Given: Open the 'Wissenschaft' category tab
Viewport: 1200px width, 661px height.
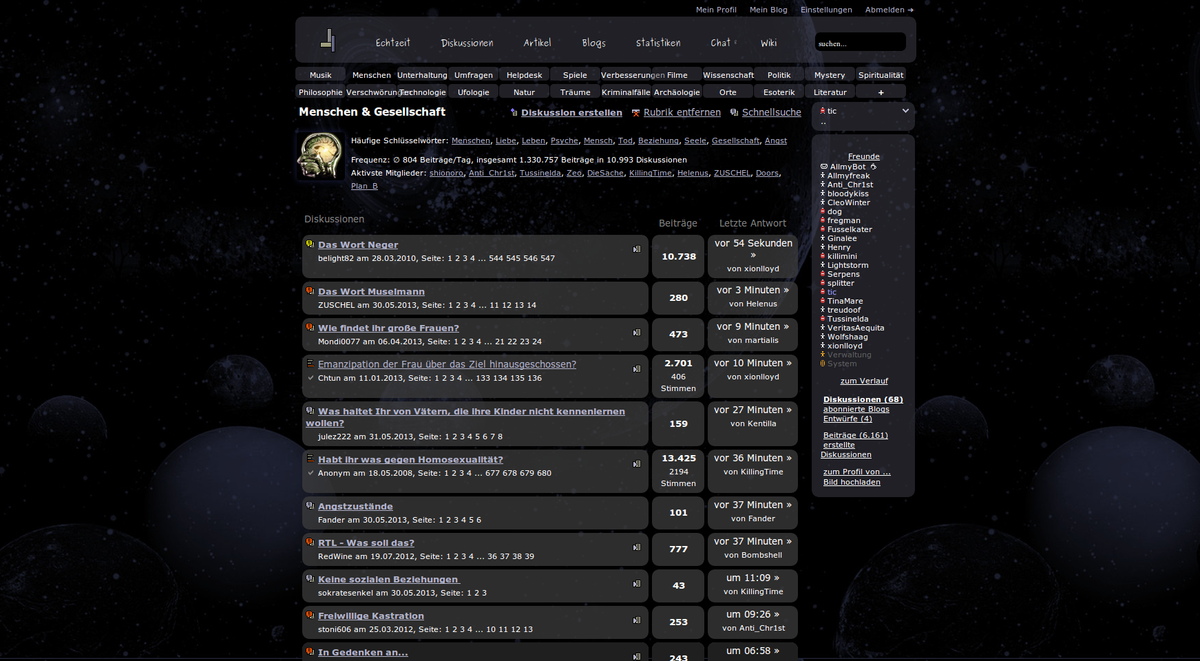Looking at the screenshot, I should coord(728,75).
